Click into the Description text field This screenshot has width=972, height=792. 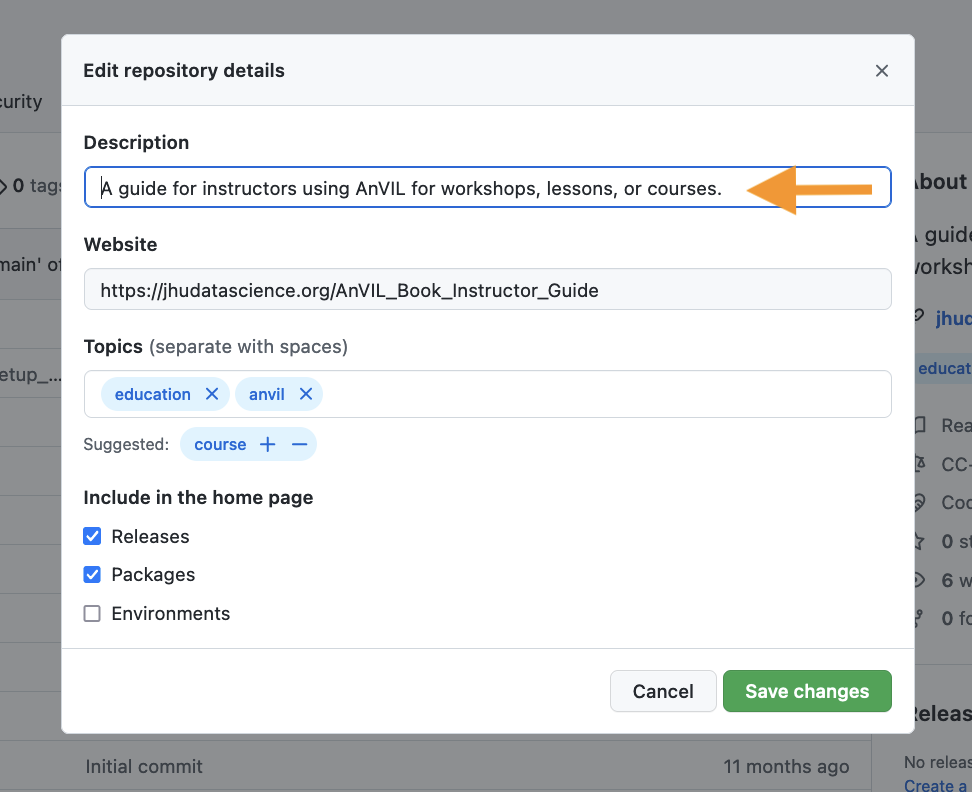(487, 187)
